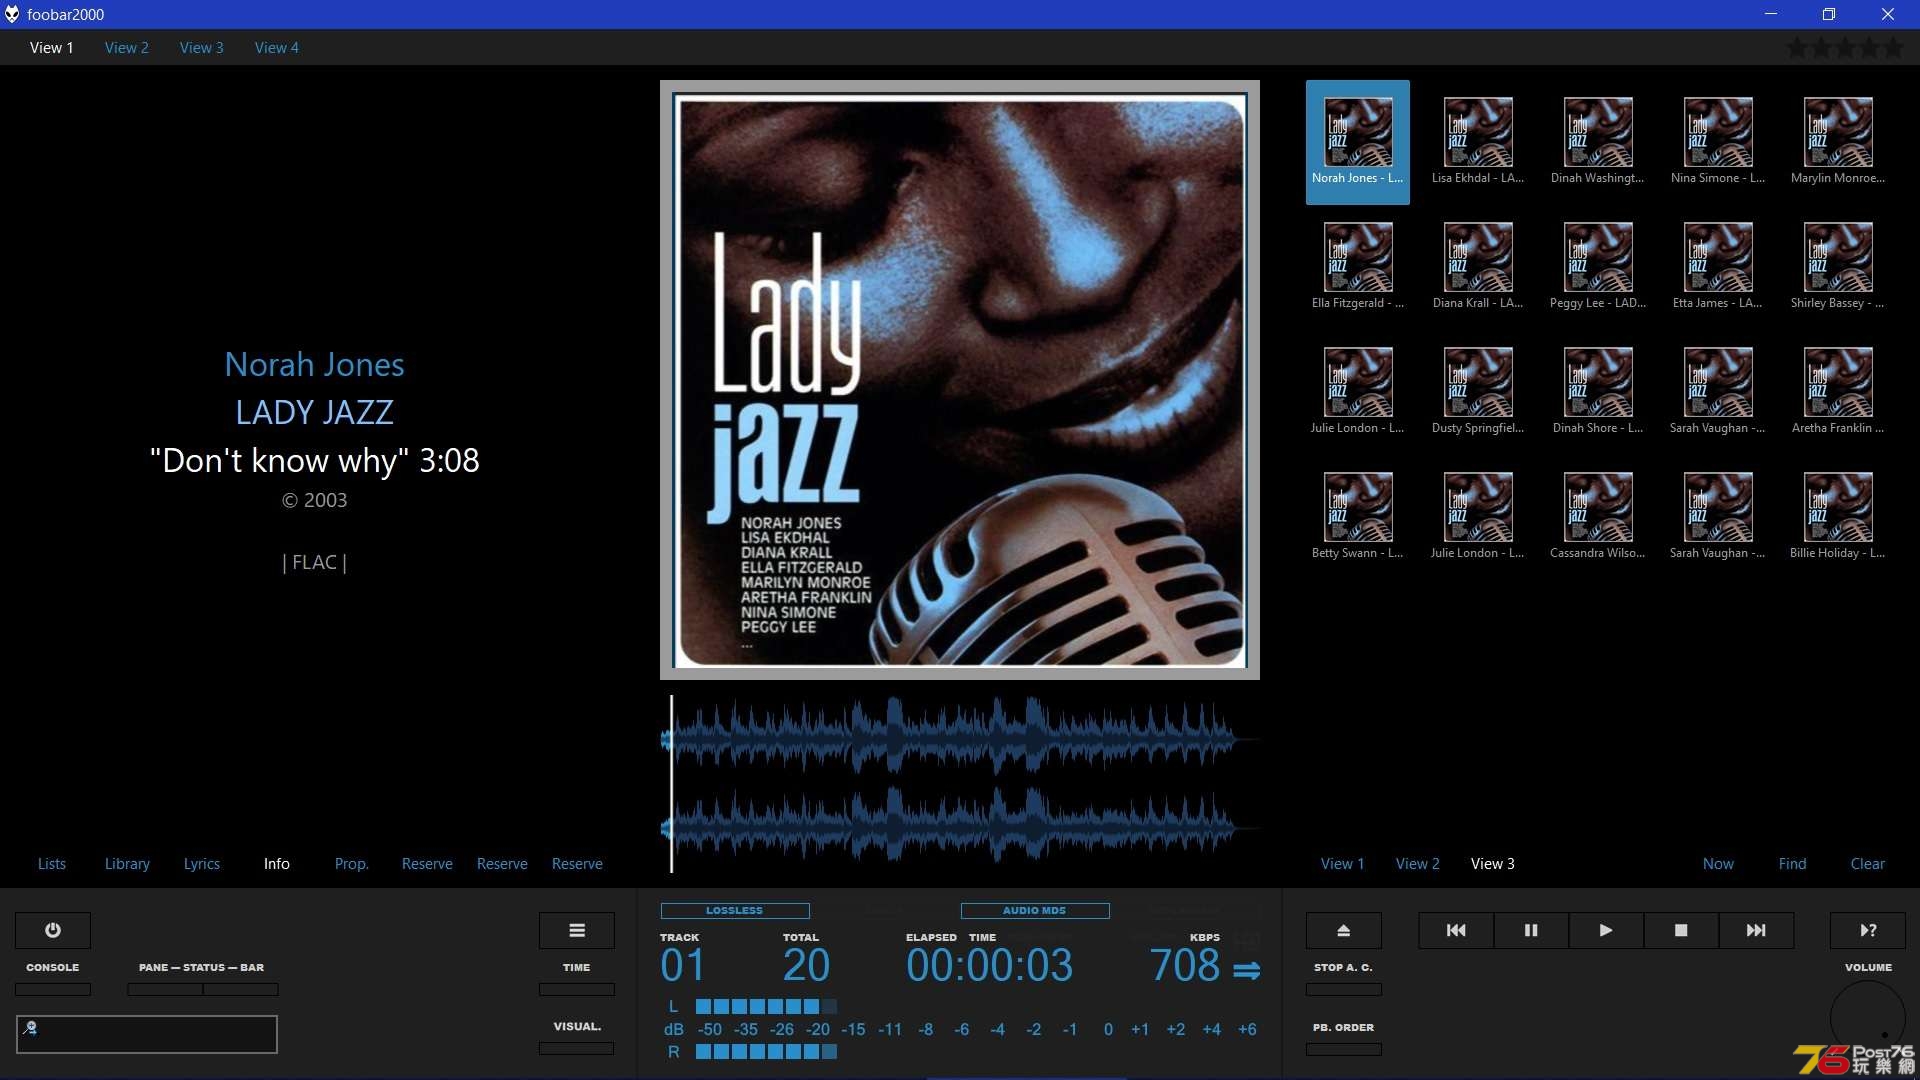Open the Prop. panel tab

(352, 864)
